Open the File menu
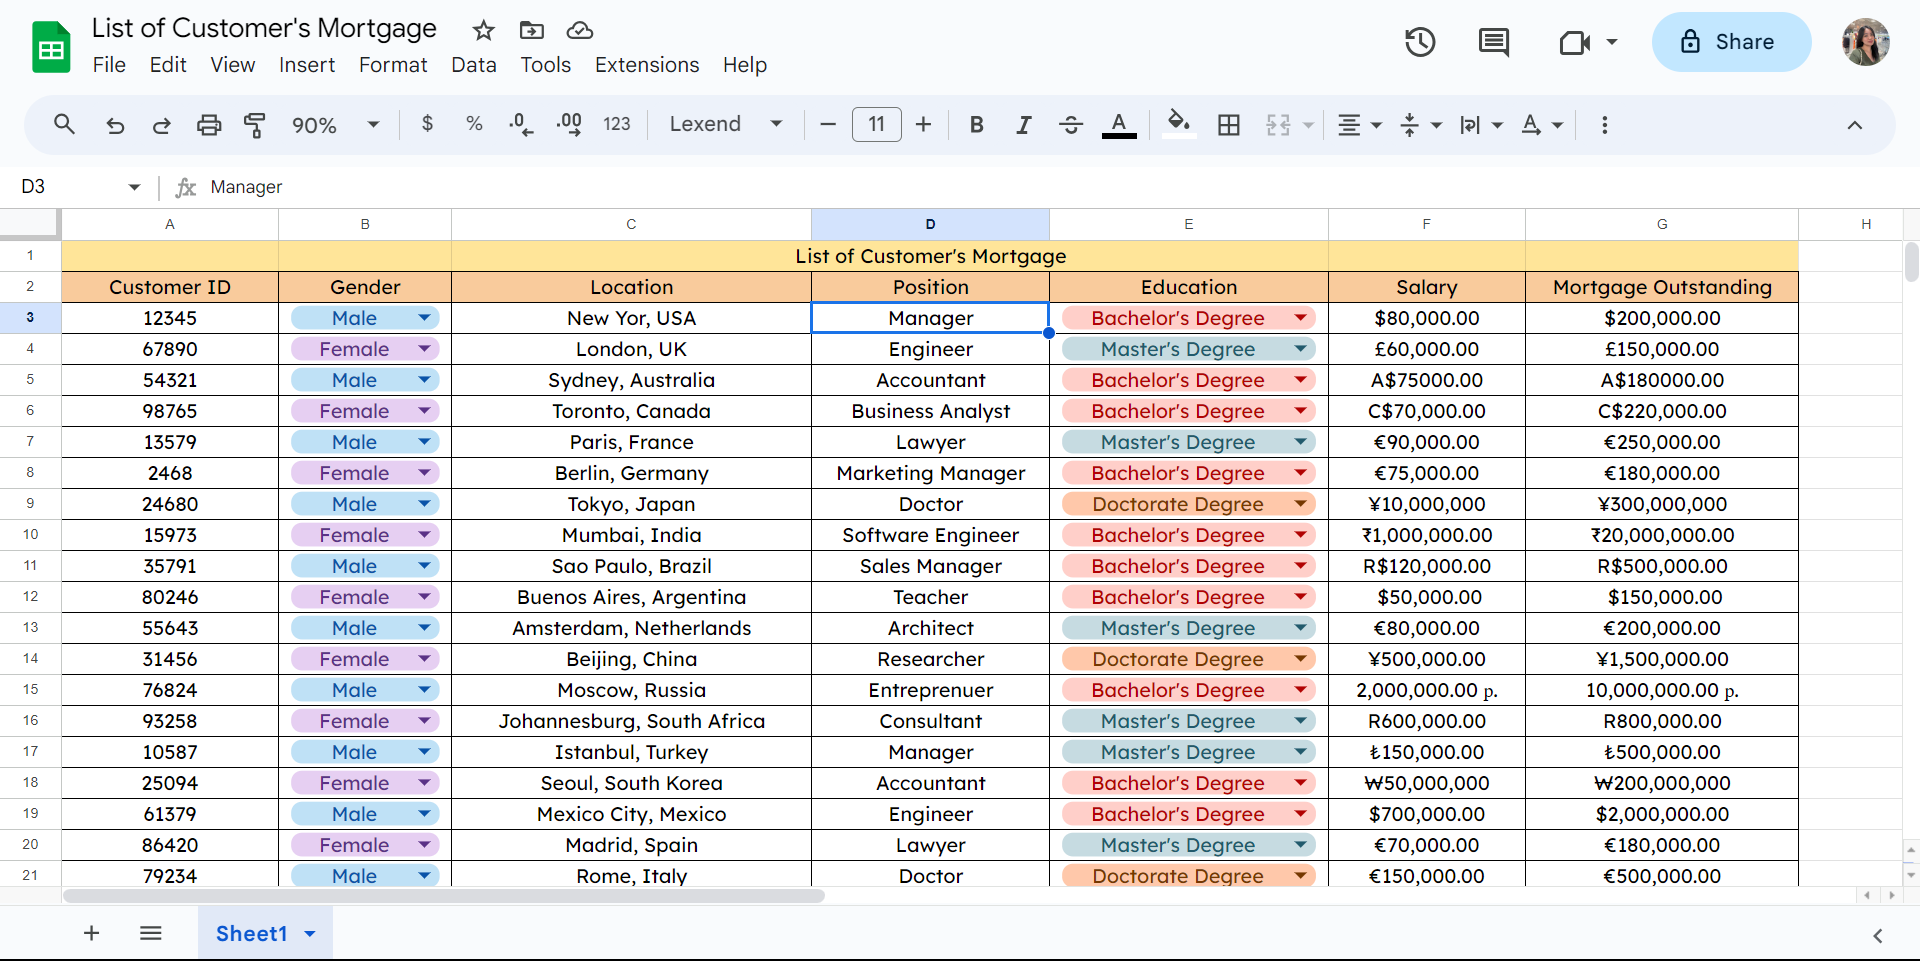1920x961 pixels. click(x=109, y=65)
